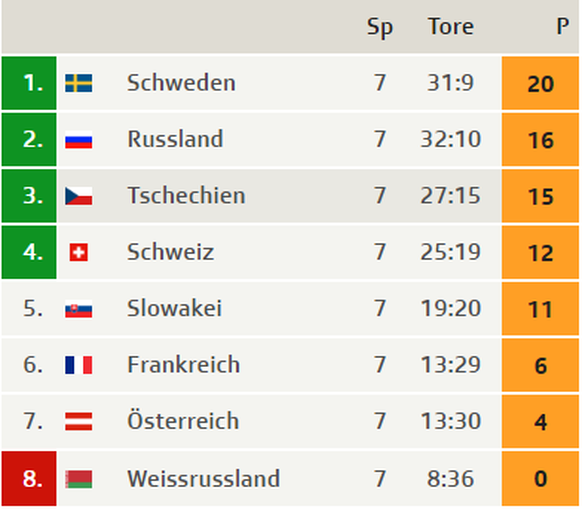Click the Austria flag icon
Image resolution: width=582 pixels, height=509 pixels.
pyautogui.click(x=78, y=421)
